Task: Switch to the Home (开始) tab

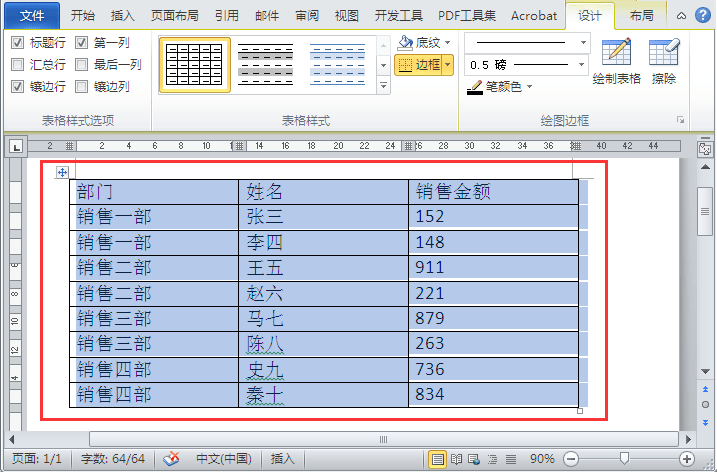Action: 83,16
